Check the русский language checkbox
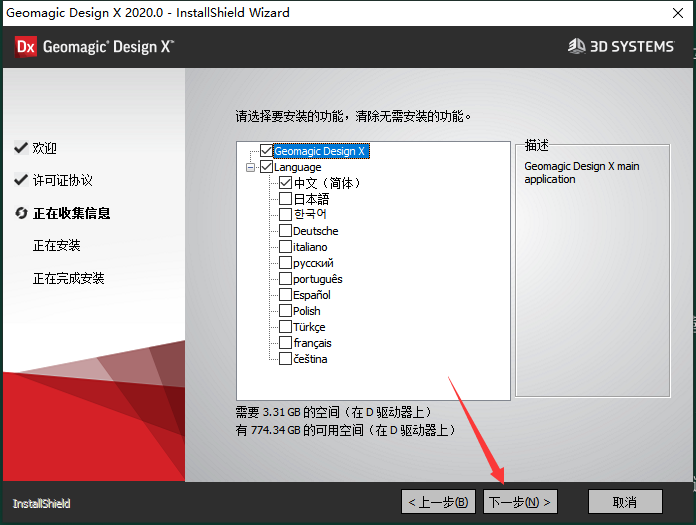Image resolution: width=696 pixels, height=525 pixels. tap(285, 263)
